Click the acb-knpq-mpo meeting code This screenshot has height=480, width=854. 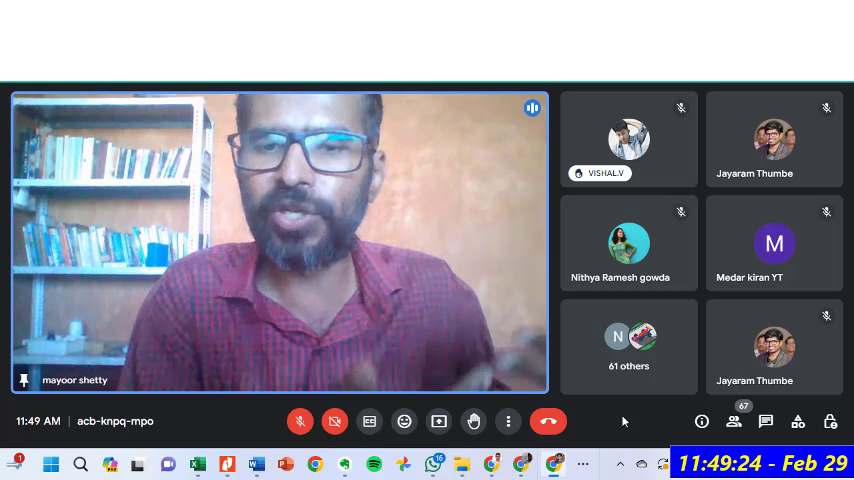(x=115, y=421)
